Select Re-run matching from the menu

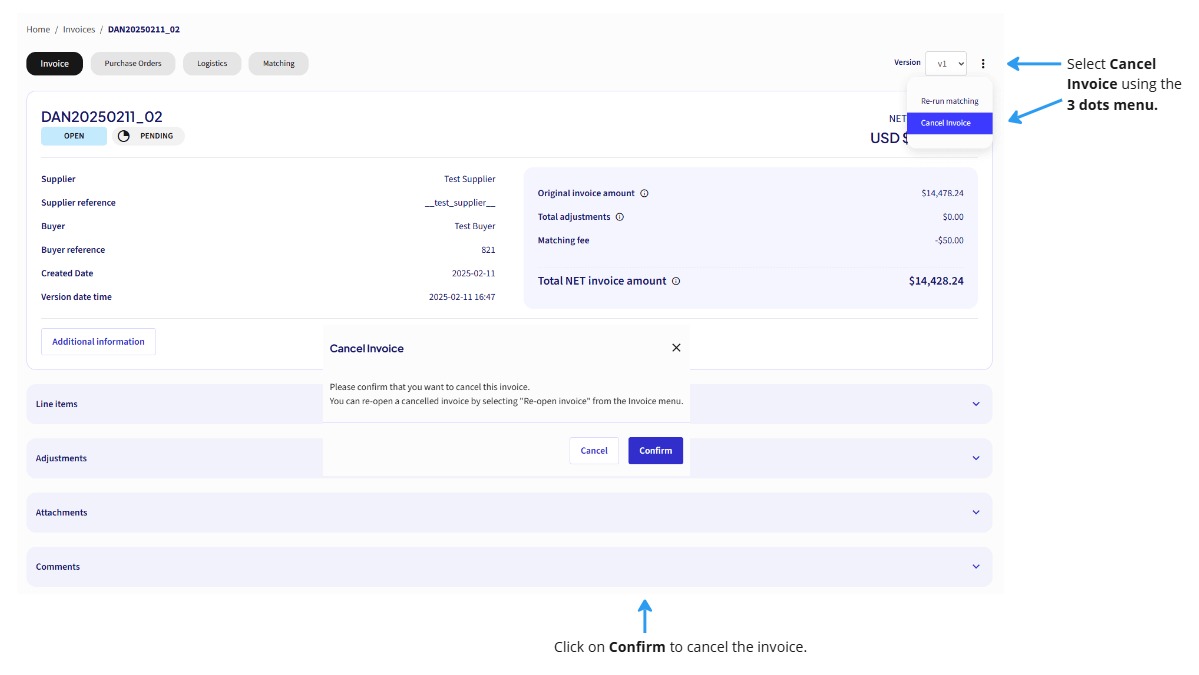950,101
